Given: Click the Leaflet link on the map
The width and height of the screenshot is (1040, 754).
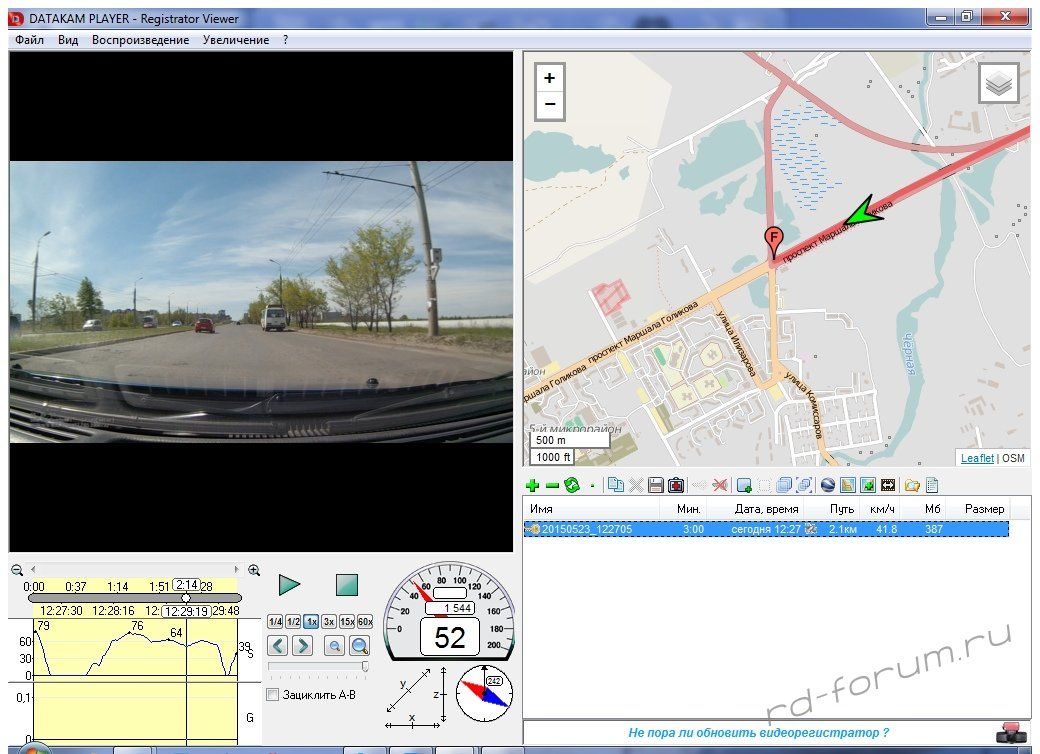Looking at the screenshot, I should tap(977, 458).
